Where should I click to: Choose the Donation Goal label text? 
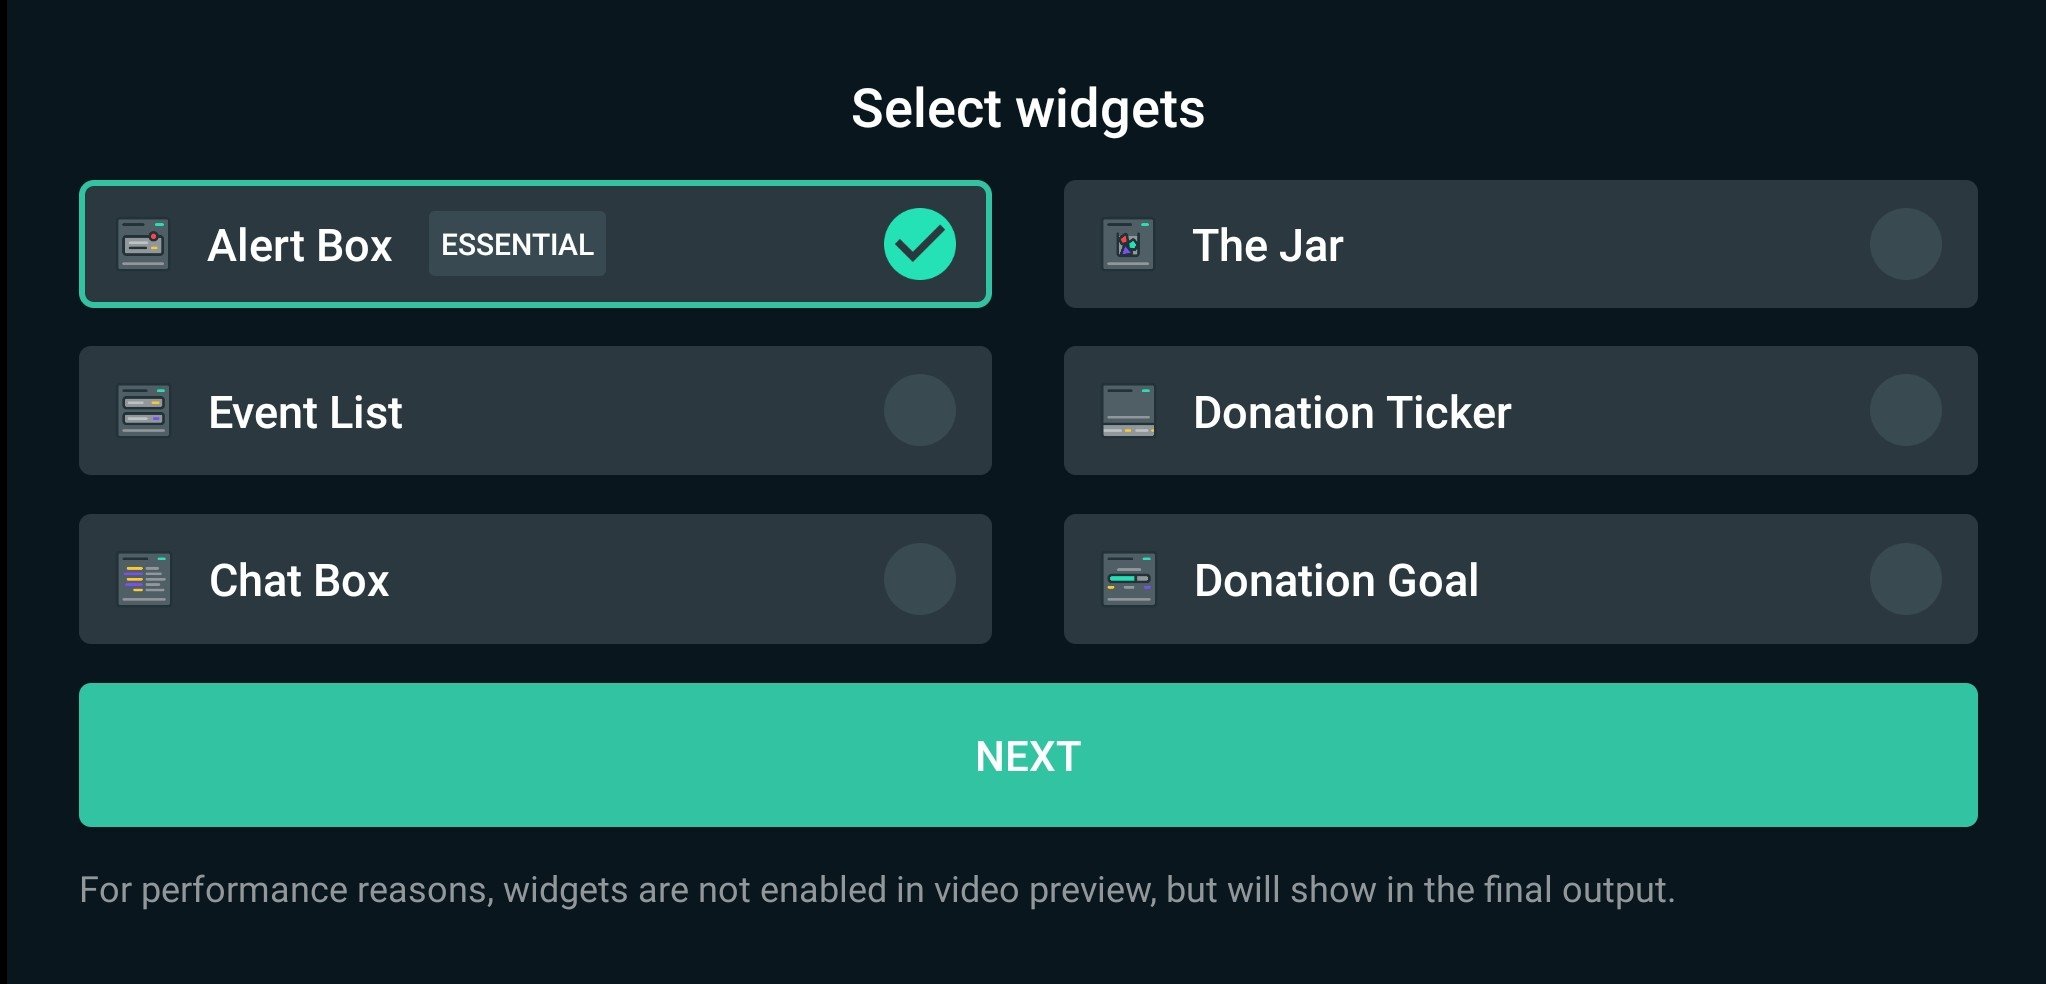click(1336, 580)
